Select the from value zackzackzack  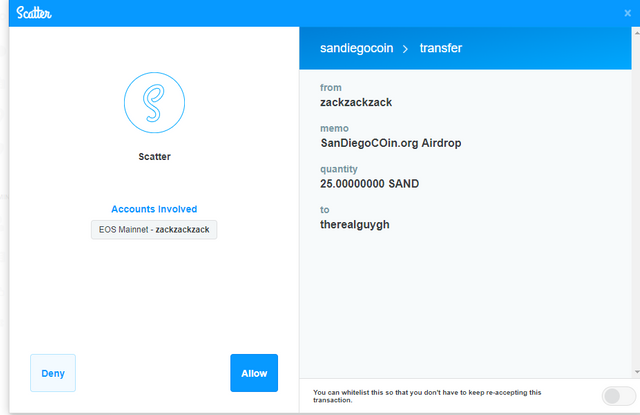[356, 102]
